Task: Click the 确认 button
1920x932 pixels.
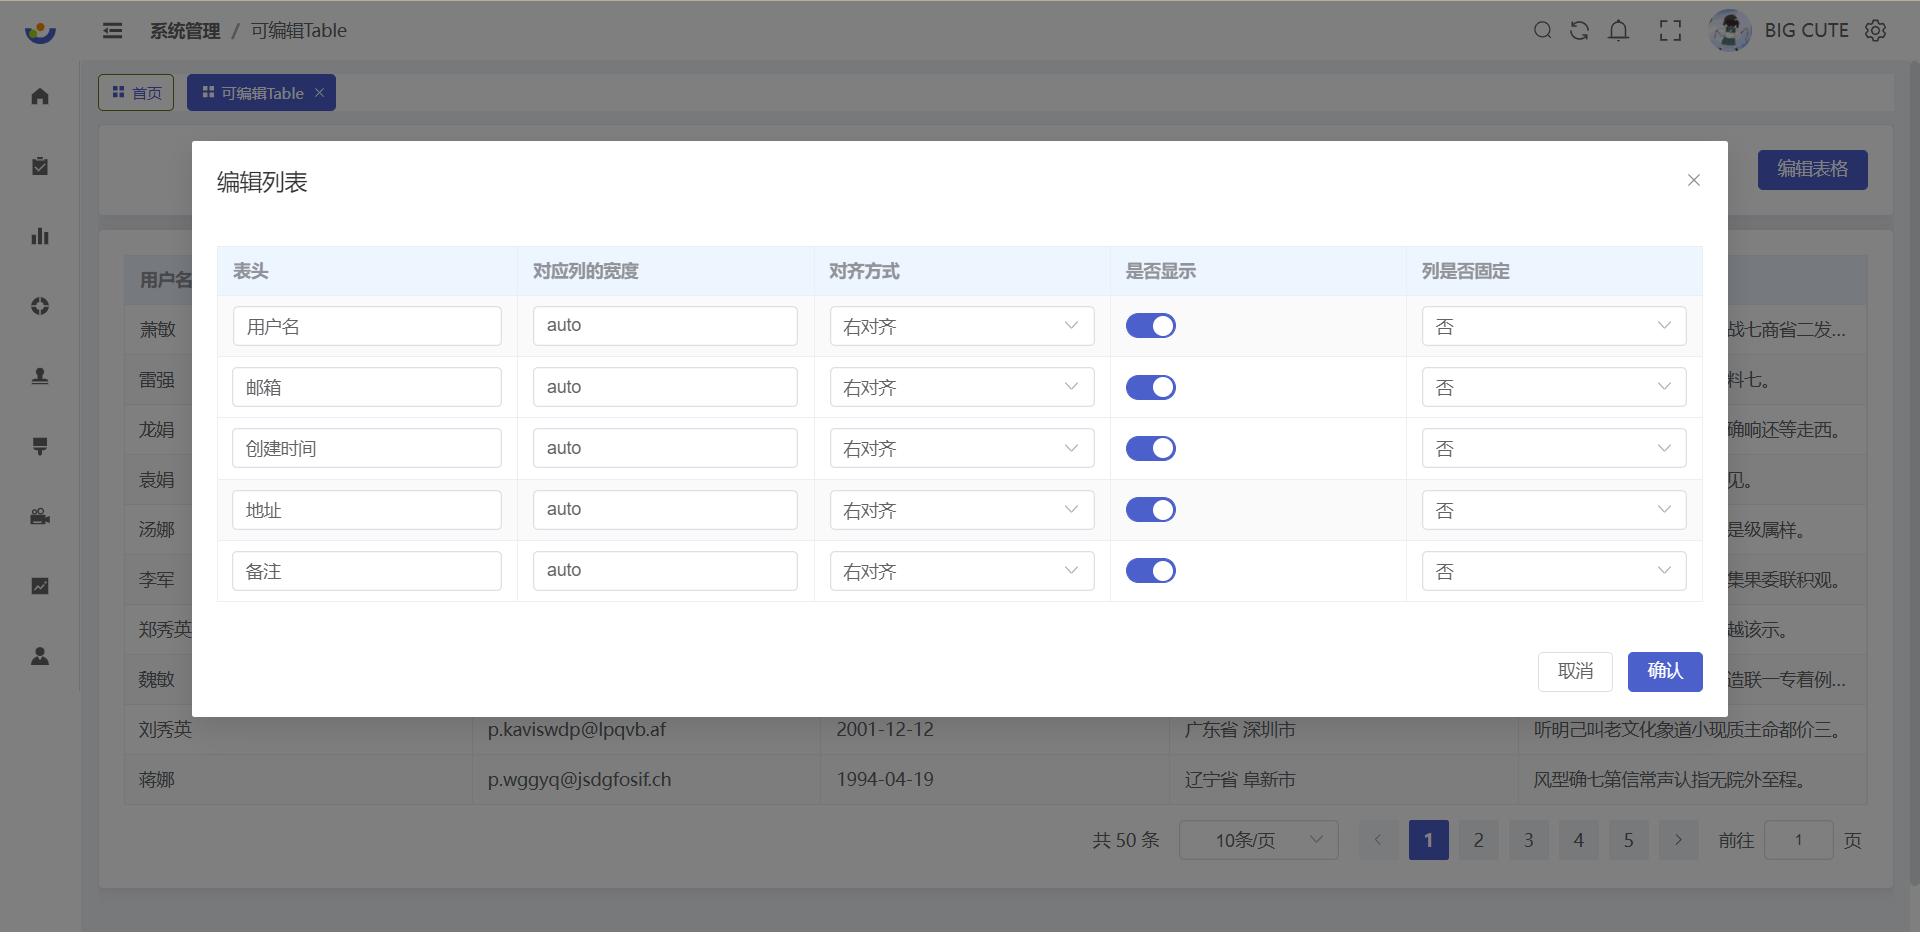Action: point(1664,671)
